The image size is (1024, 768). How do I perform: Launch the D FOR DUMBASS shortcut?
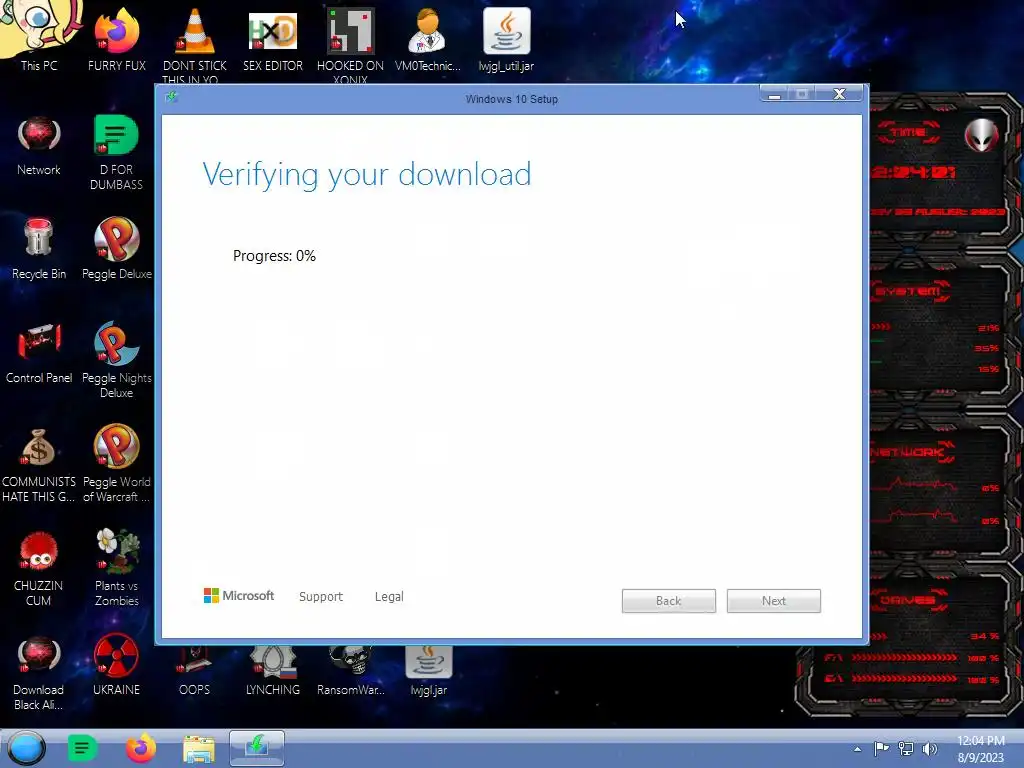click(x=116, y=152)
